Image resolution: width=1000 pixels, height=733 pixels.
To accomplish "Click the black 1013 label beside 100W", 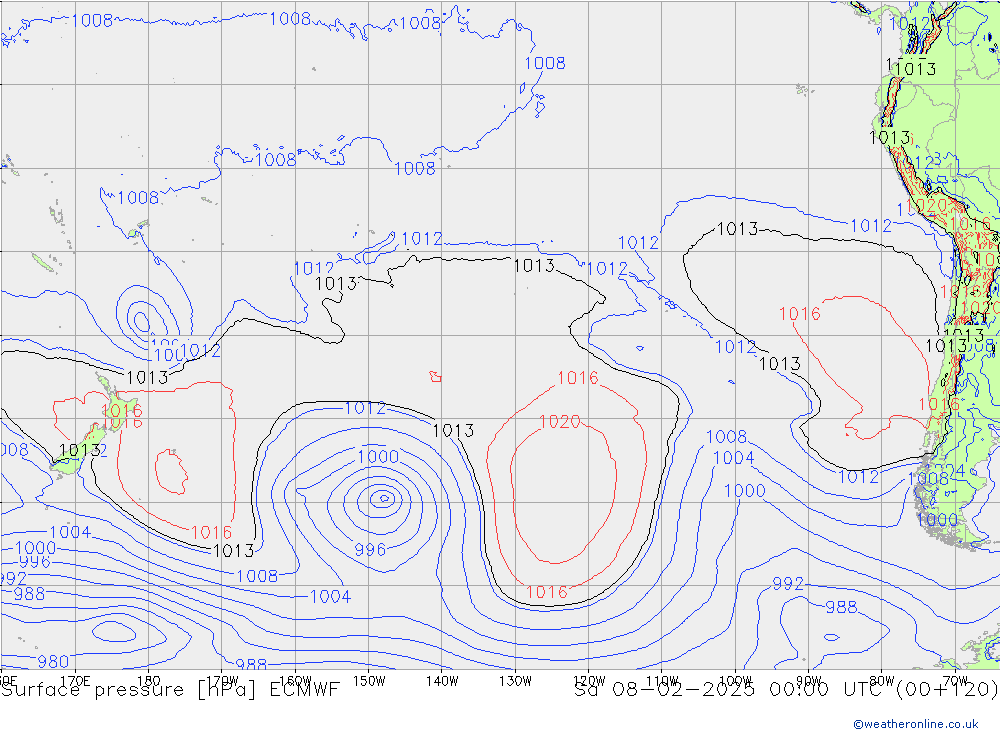I will tap(738, 229).
